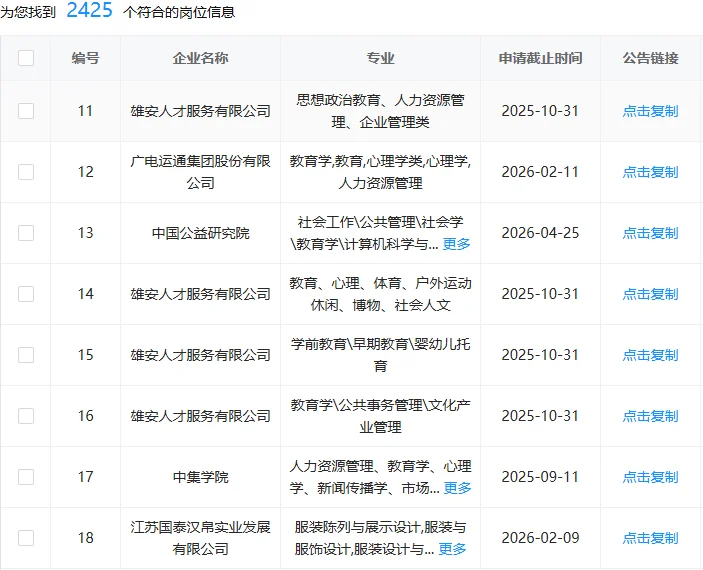Select checkbox for row 13 中国公益研究院
Screen dimensions: 703x570
pos(26,233)
